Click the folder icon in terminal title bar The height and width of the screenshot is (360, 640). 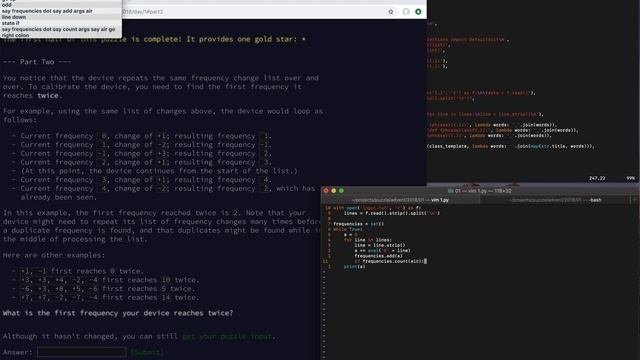[x=451, y=191]
